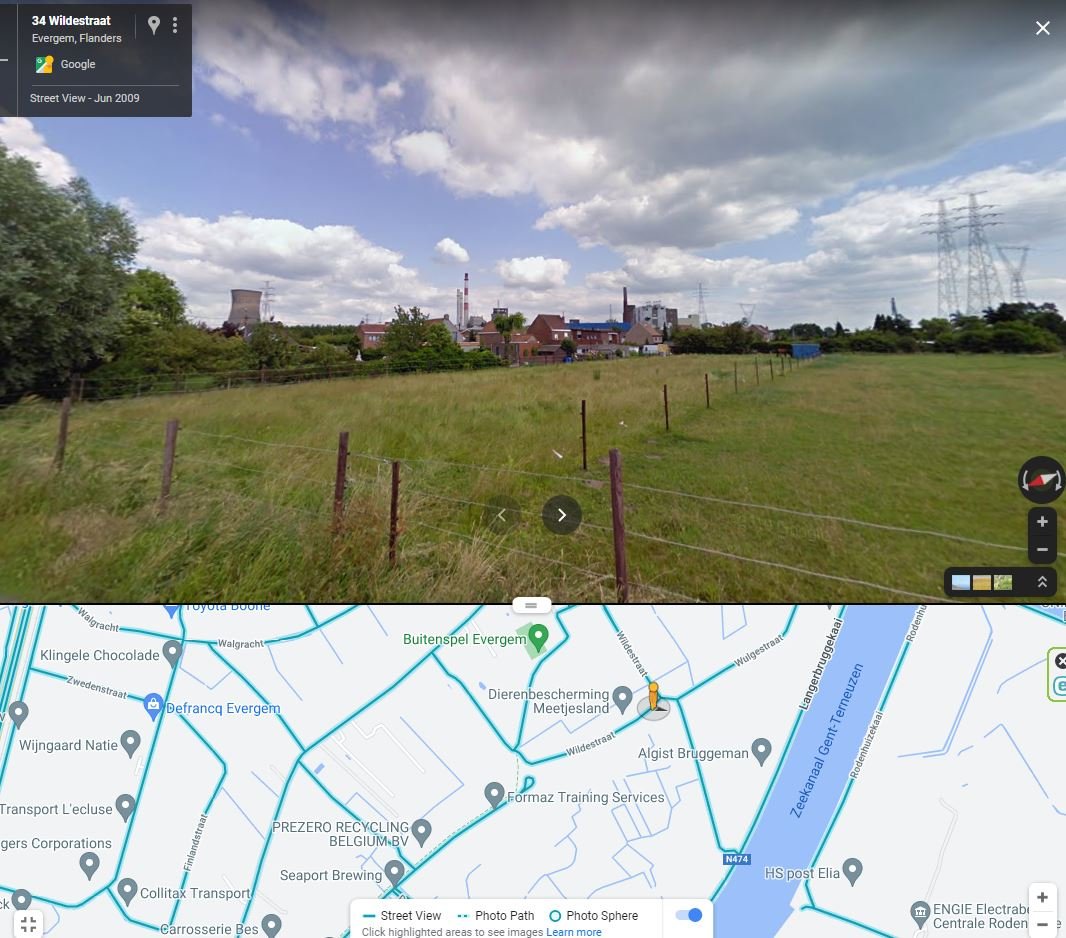Close the Street View with the X
Screen dimensions: 1066x938
point(1042,28)
